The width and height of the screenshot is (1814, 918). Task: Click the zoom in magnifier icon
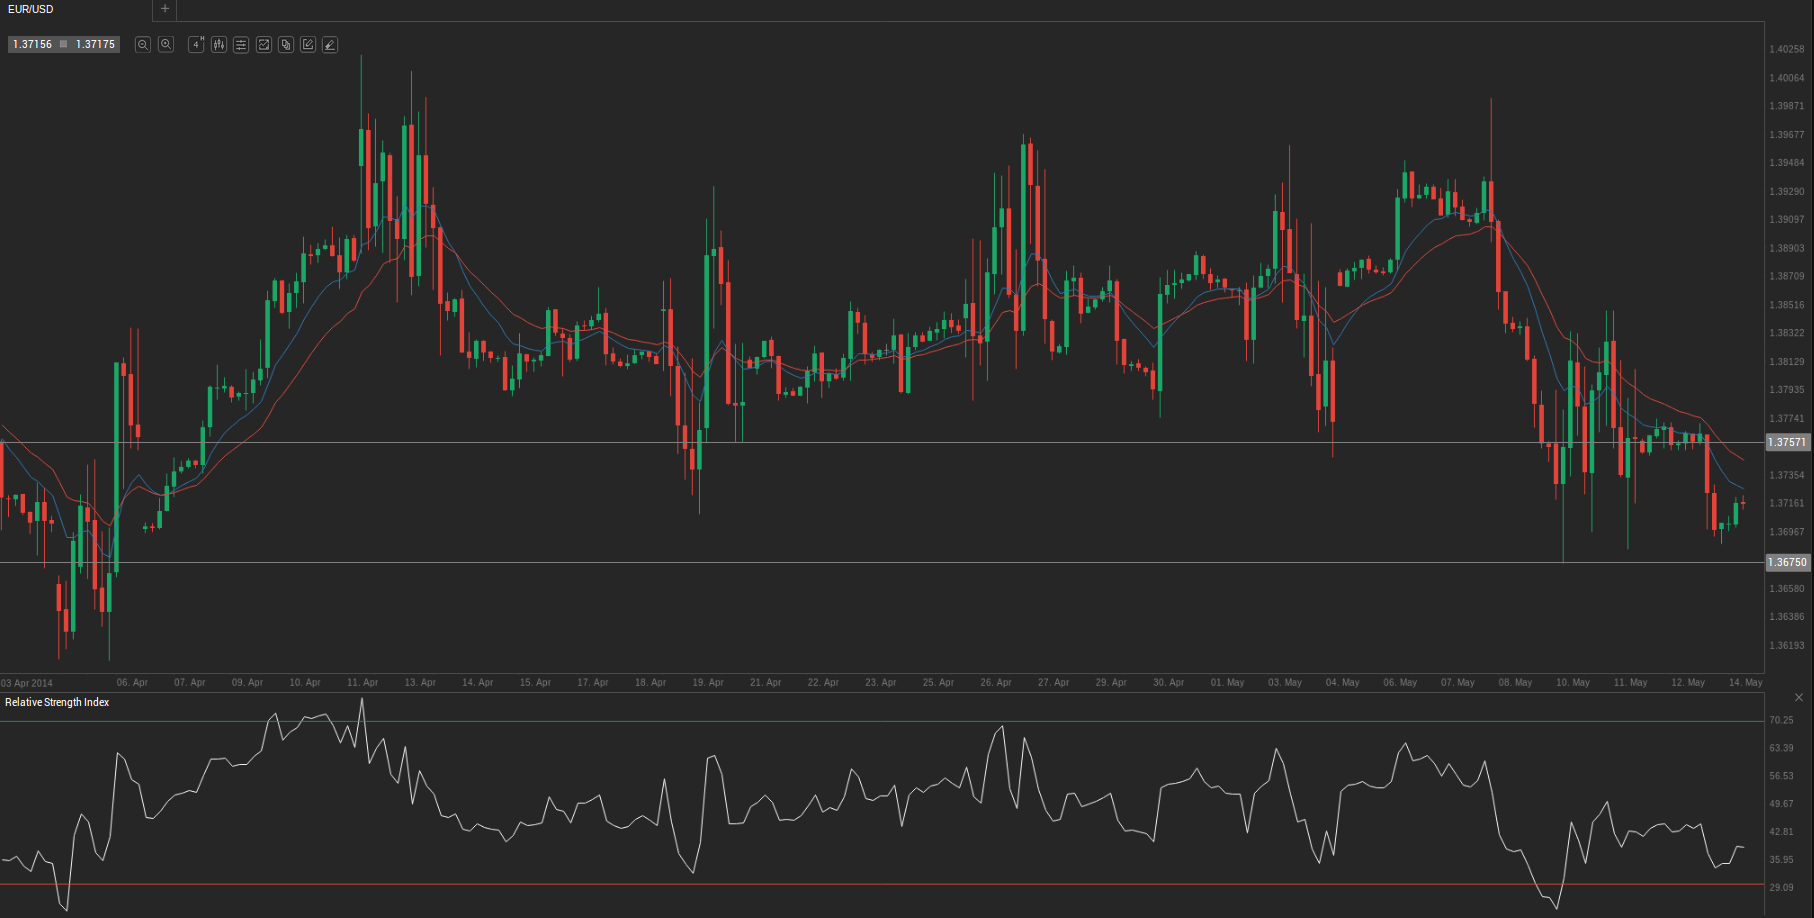click(166, 45)
